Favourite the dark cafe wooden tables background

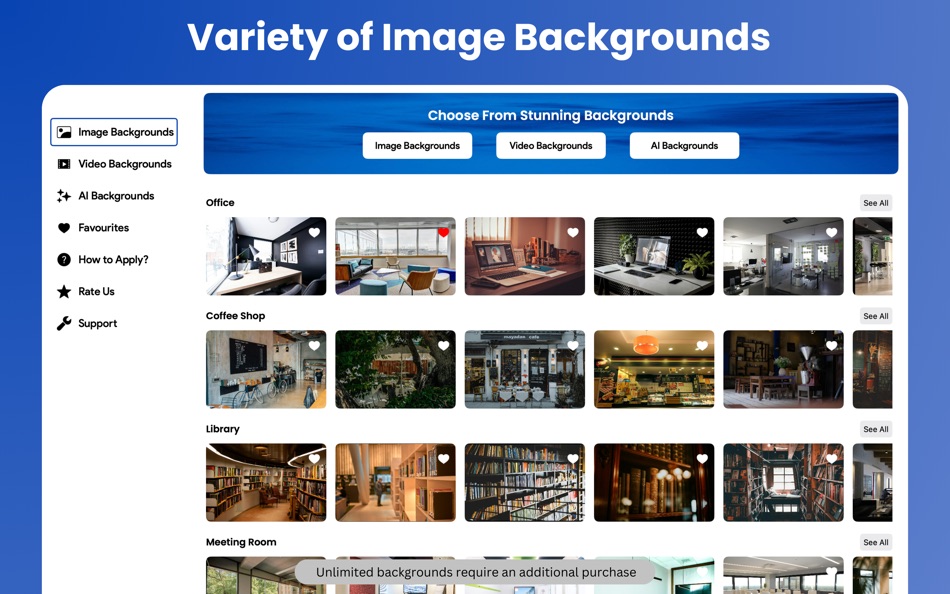coord(831,345)
